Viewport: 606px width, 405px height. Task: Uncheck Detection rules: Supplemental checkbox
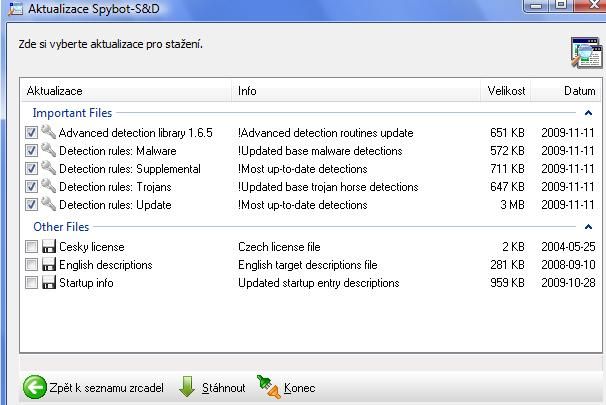tap(31, 168)
